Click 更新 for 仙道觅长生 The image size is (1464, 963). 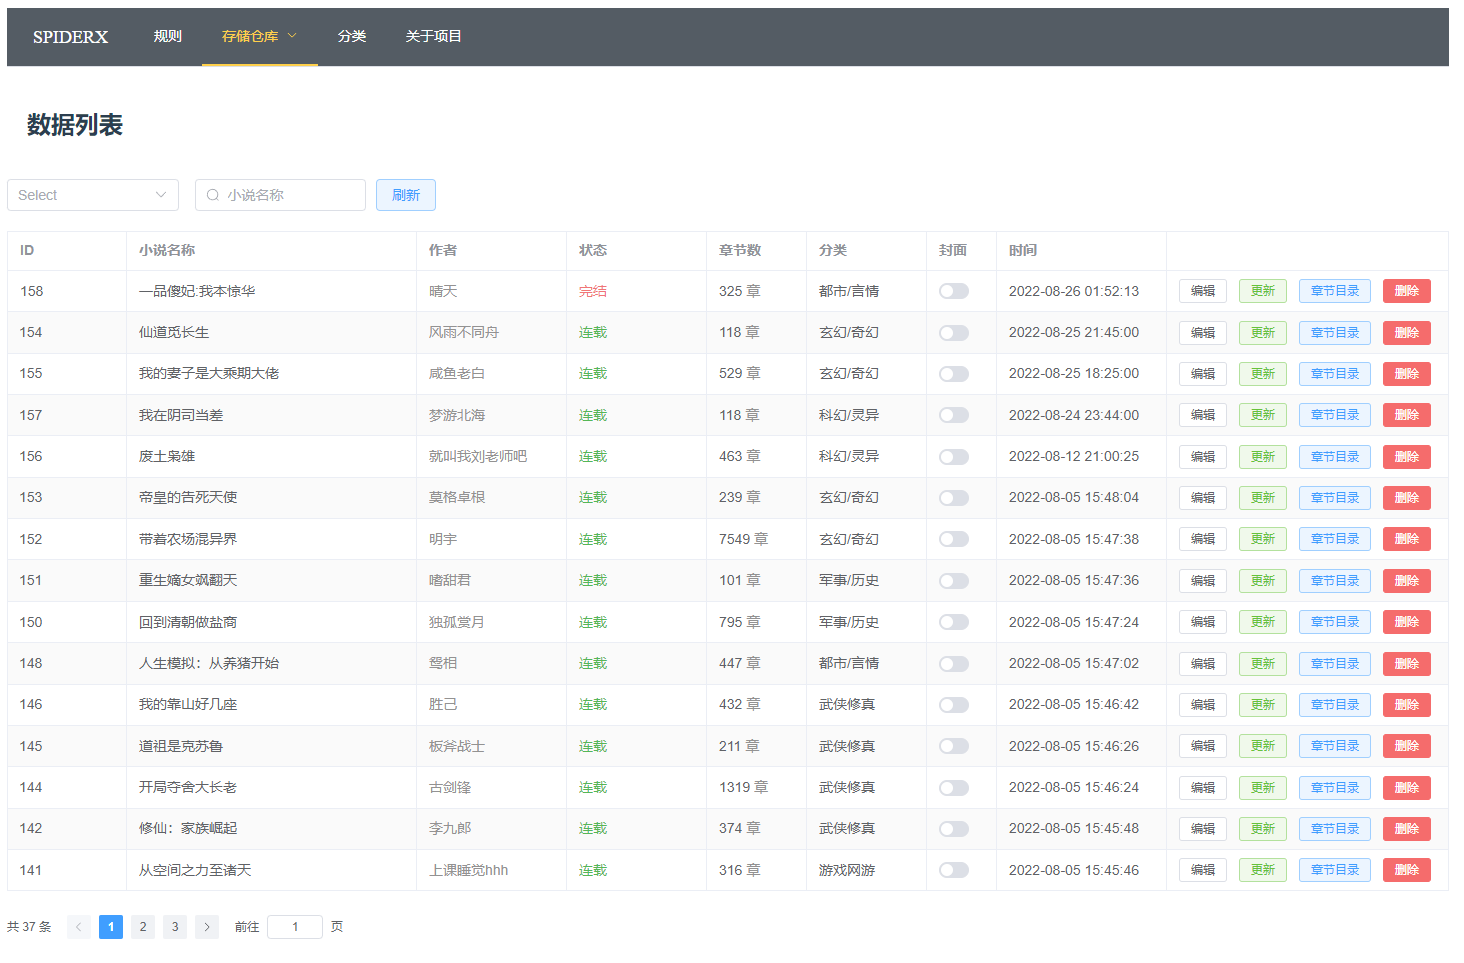(x=1263, y=333)
